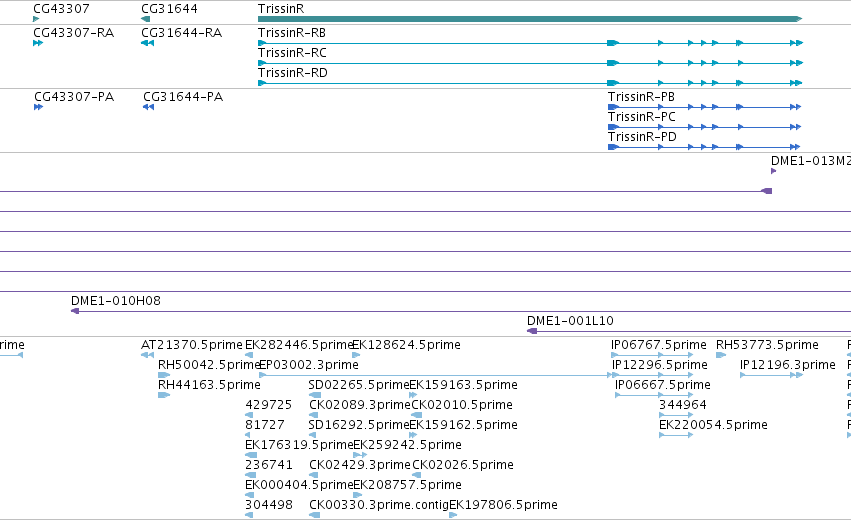Open the TrissinR-PB protein feature

(641, 97)
